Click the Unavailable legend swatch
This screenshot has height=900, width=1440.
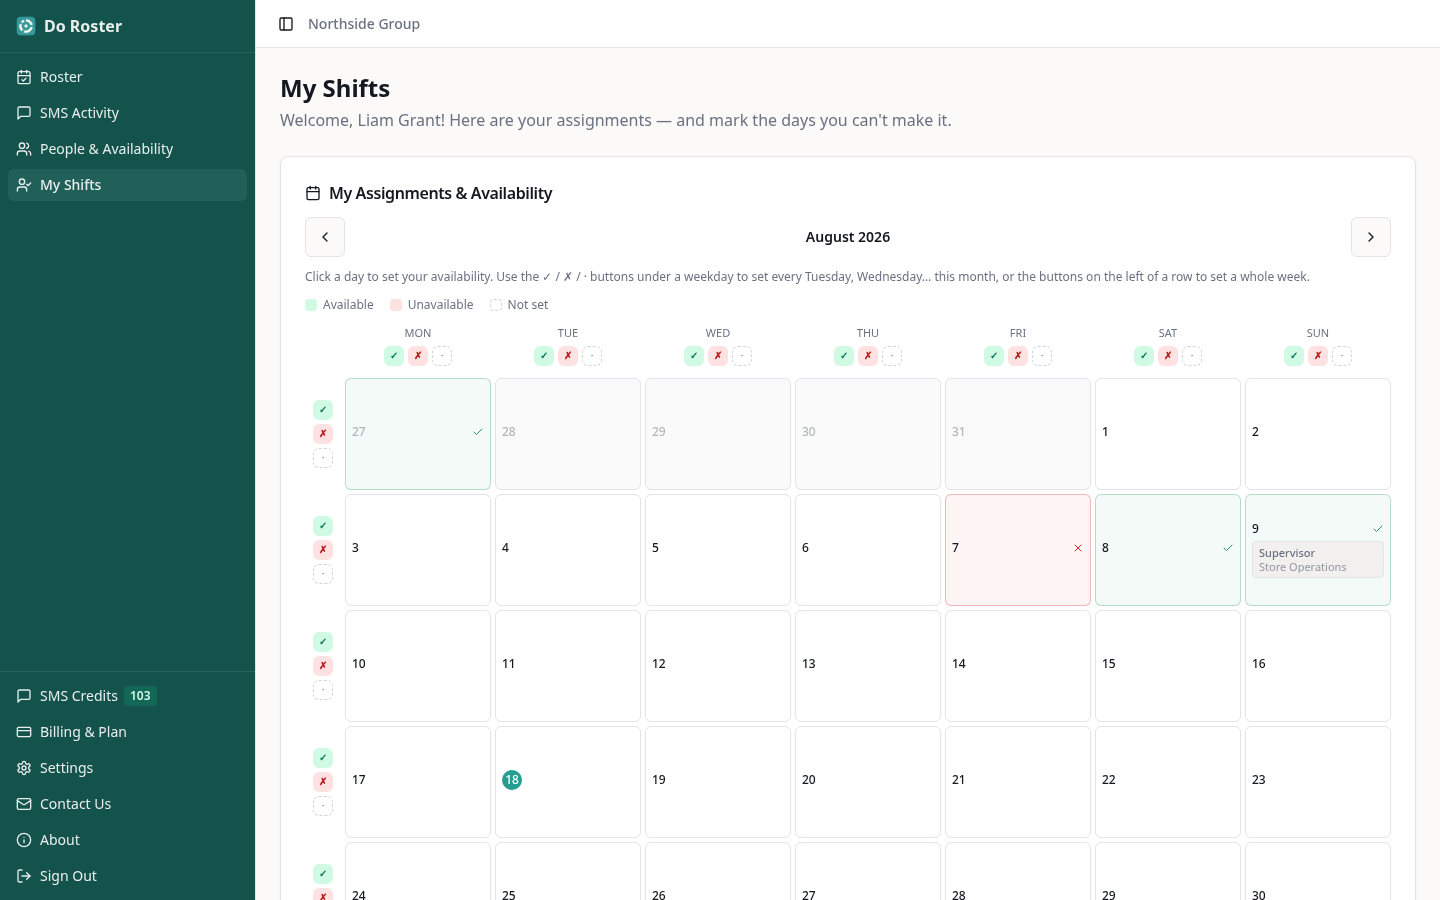pyautogui.click(x=396, y=305)
